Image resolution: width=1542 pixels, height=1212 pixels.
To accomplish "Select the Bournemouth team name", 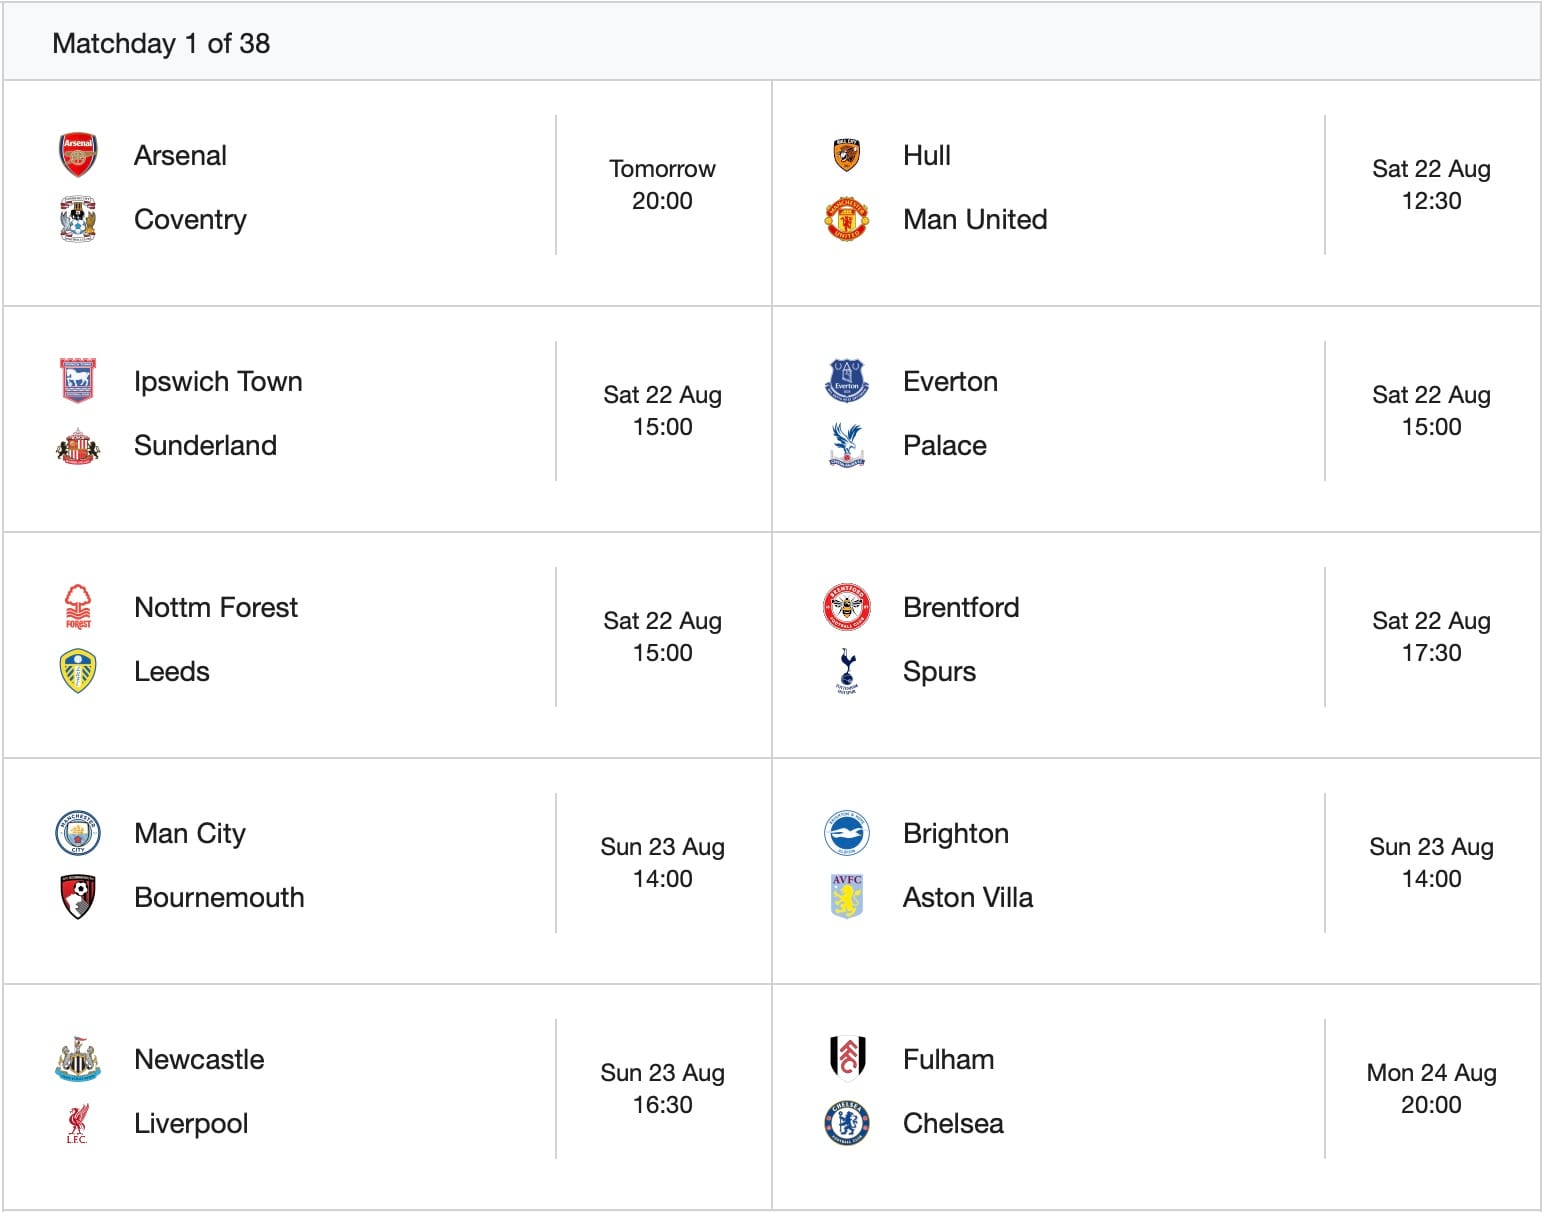I will pos(219,897).
